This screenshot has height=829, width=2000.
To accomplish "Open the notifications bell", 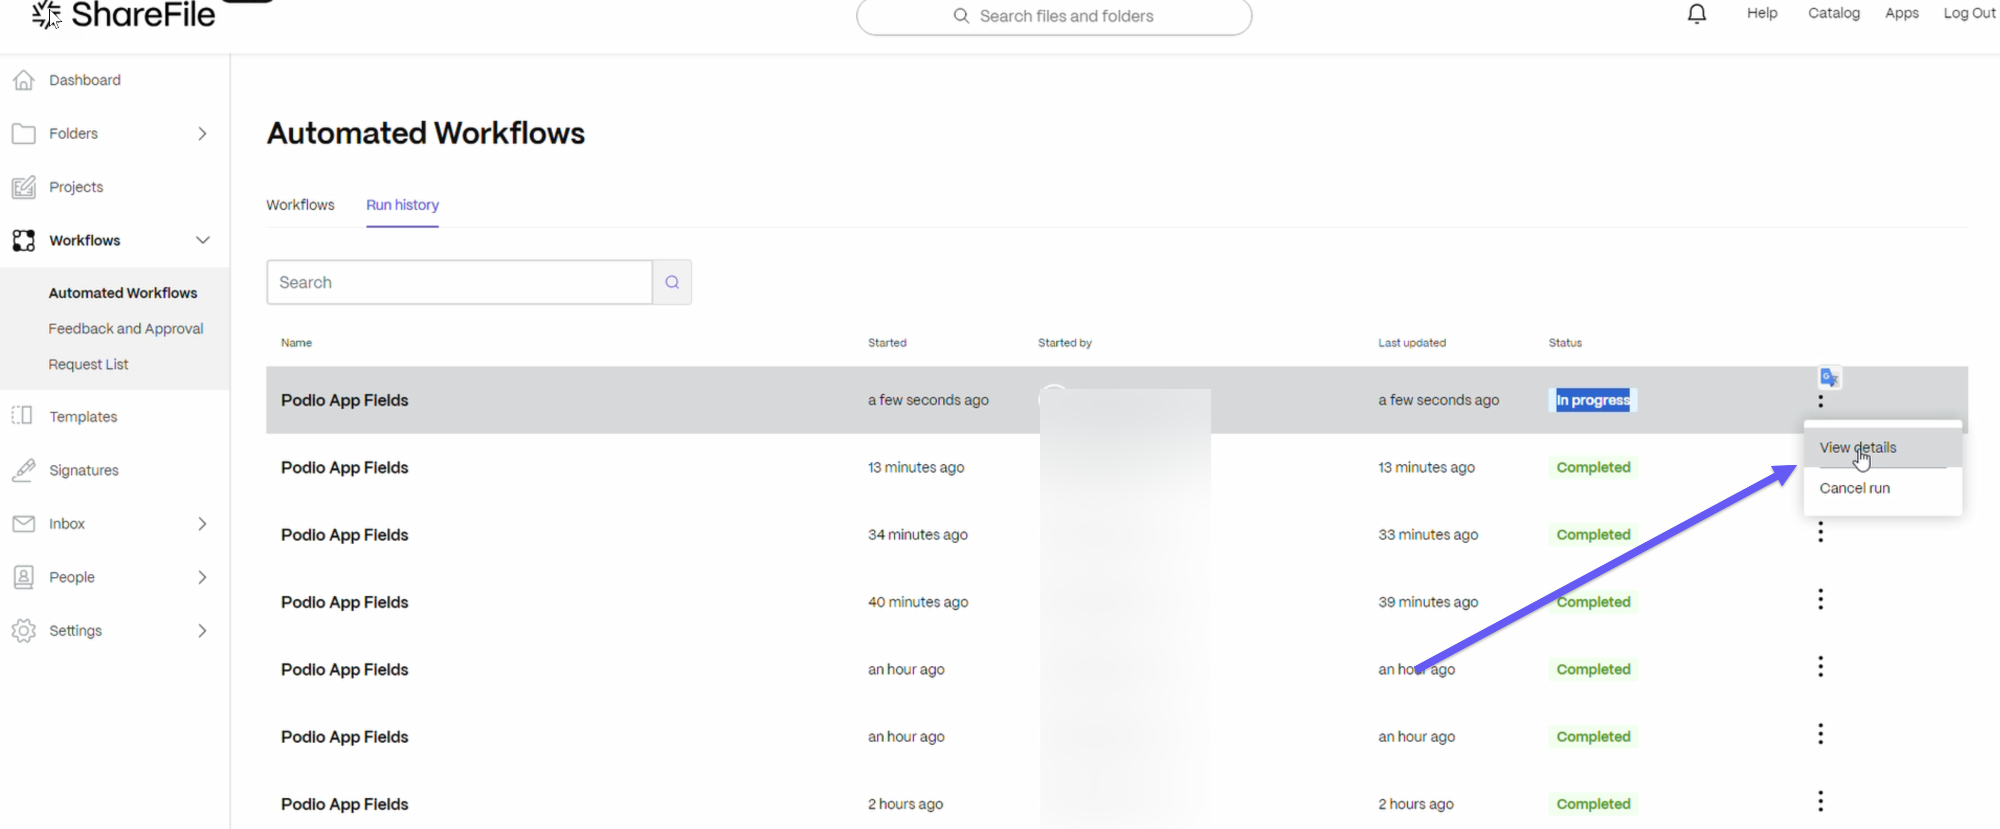I will (x=1697, y=14).
